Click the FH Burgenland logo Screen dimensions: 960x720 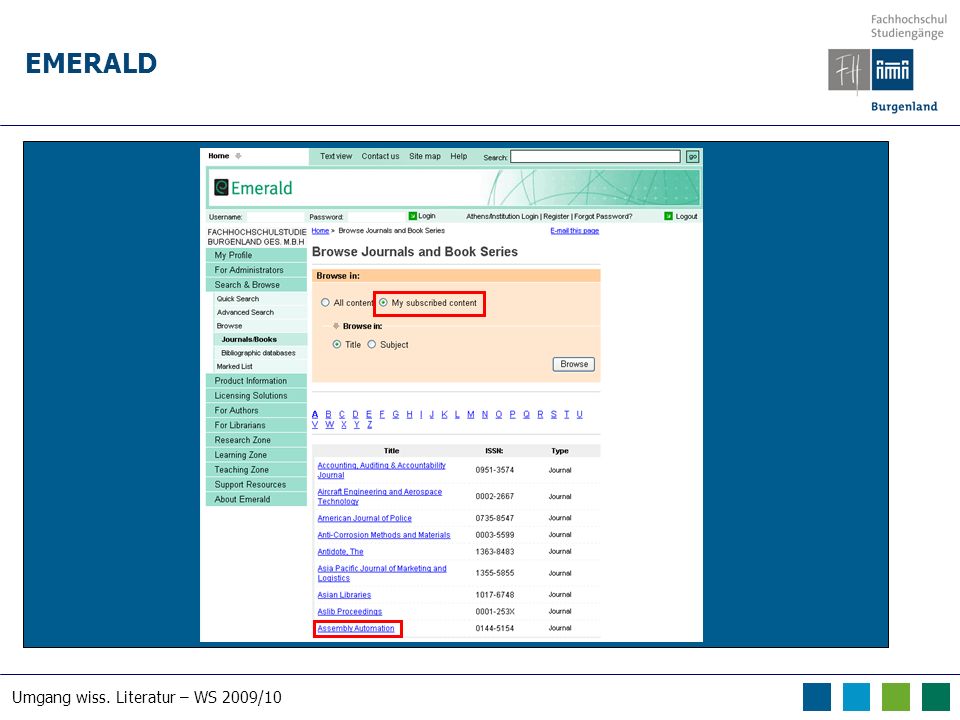871,70
